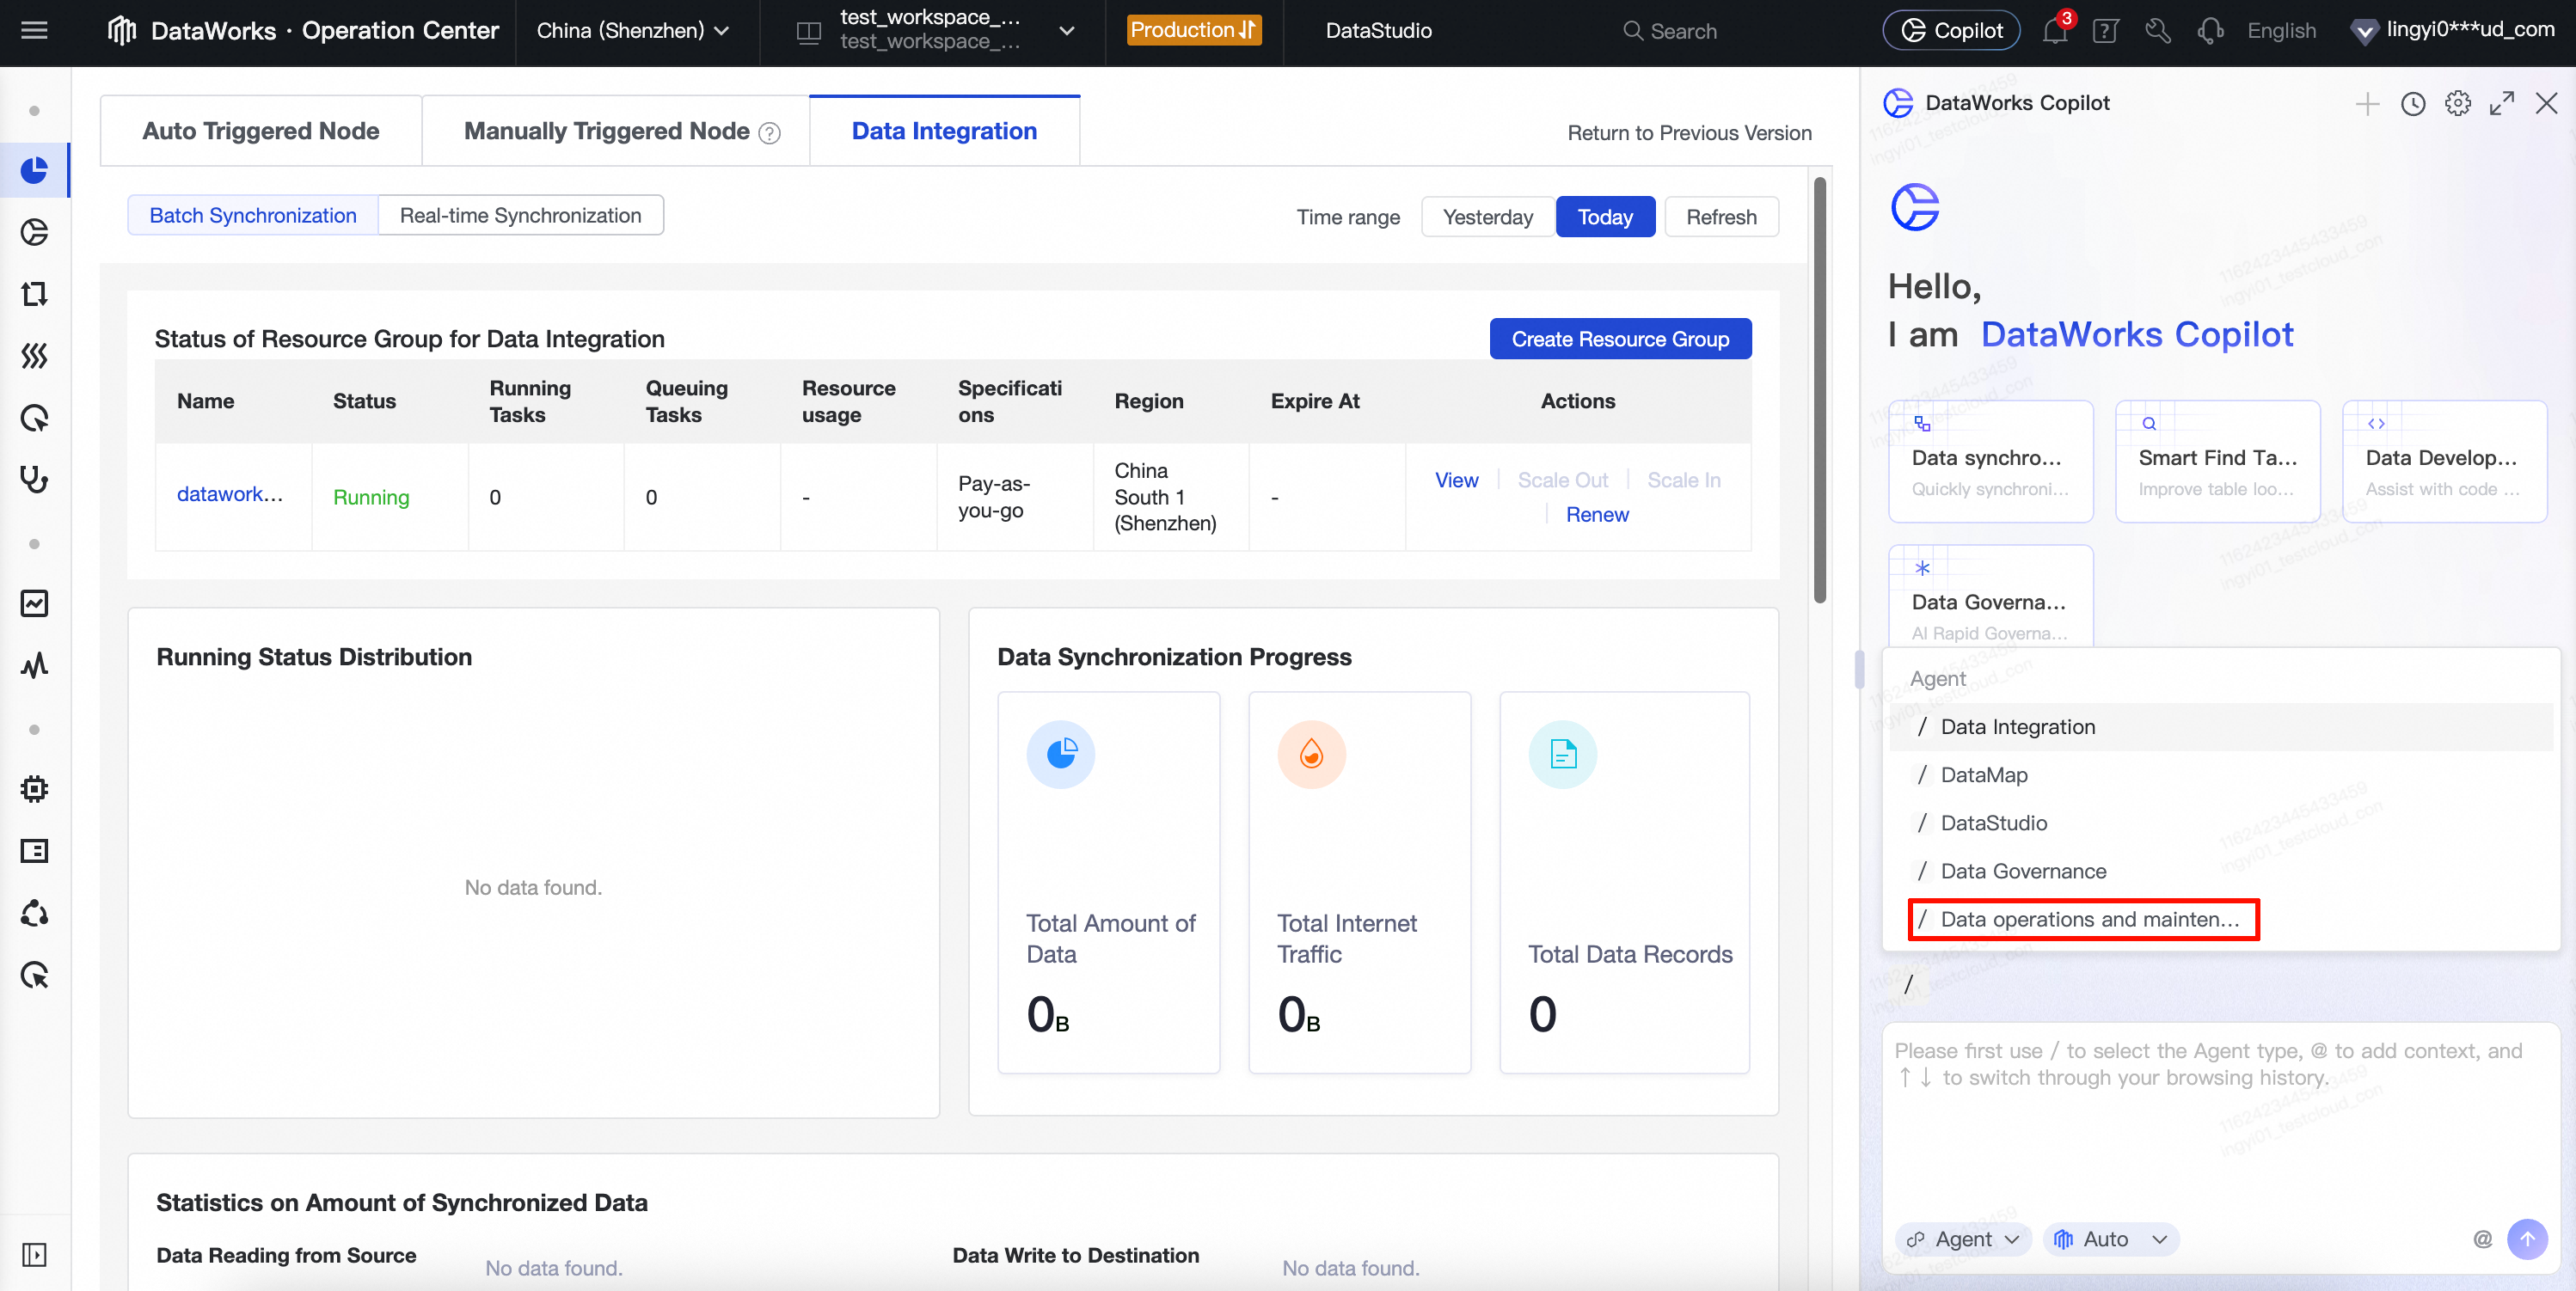Viewport: 2576px width, 1291px height.
Task: Expand Copilot panel to full screen
Action: tap(2502, 104)
